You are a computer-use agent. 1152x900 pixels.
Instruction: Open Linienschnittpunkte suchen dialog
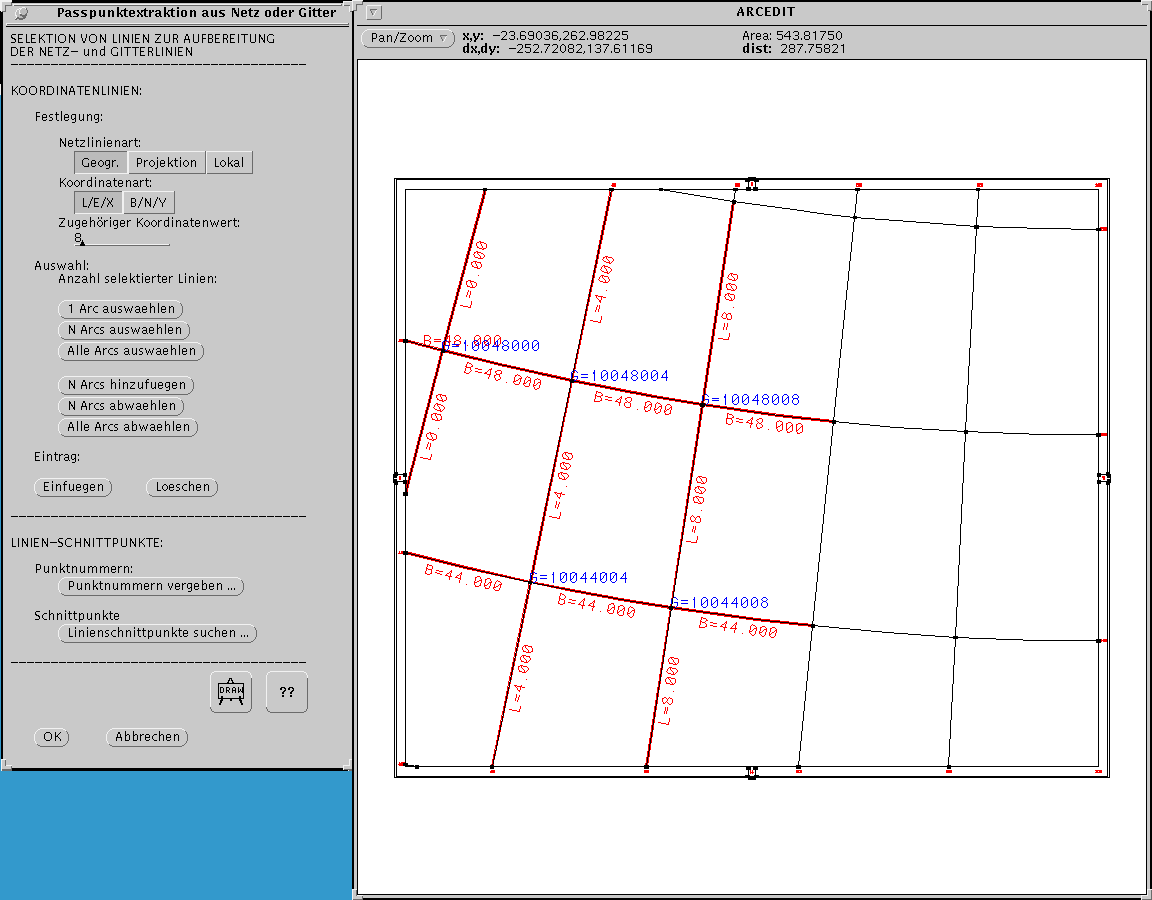158,633
